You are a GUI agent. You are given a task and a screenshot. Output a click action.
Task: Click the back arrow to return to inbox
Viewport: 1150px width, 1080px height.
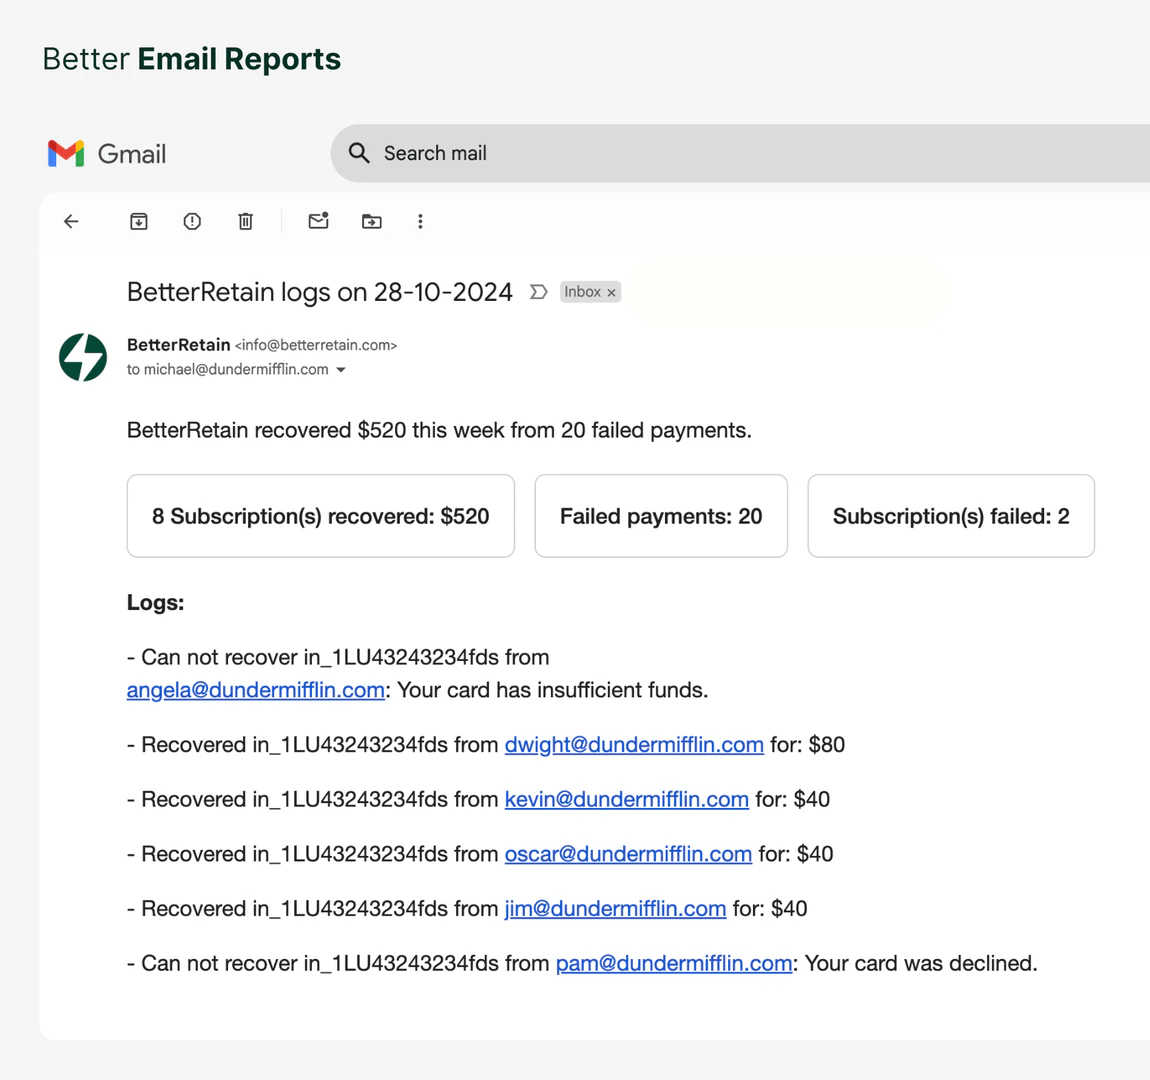tap(71, 222)
